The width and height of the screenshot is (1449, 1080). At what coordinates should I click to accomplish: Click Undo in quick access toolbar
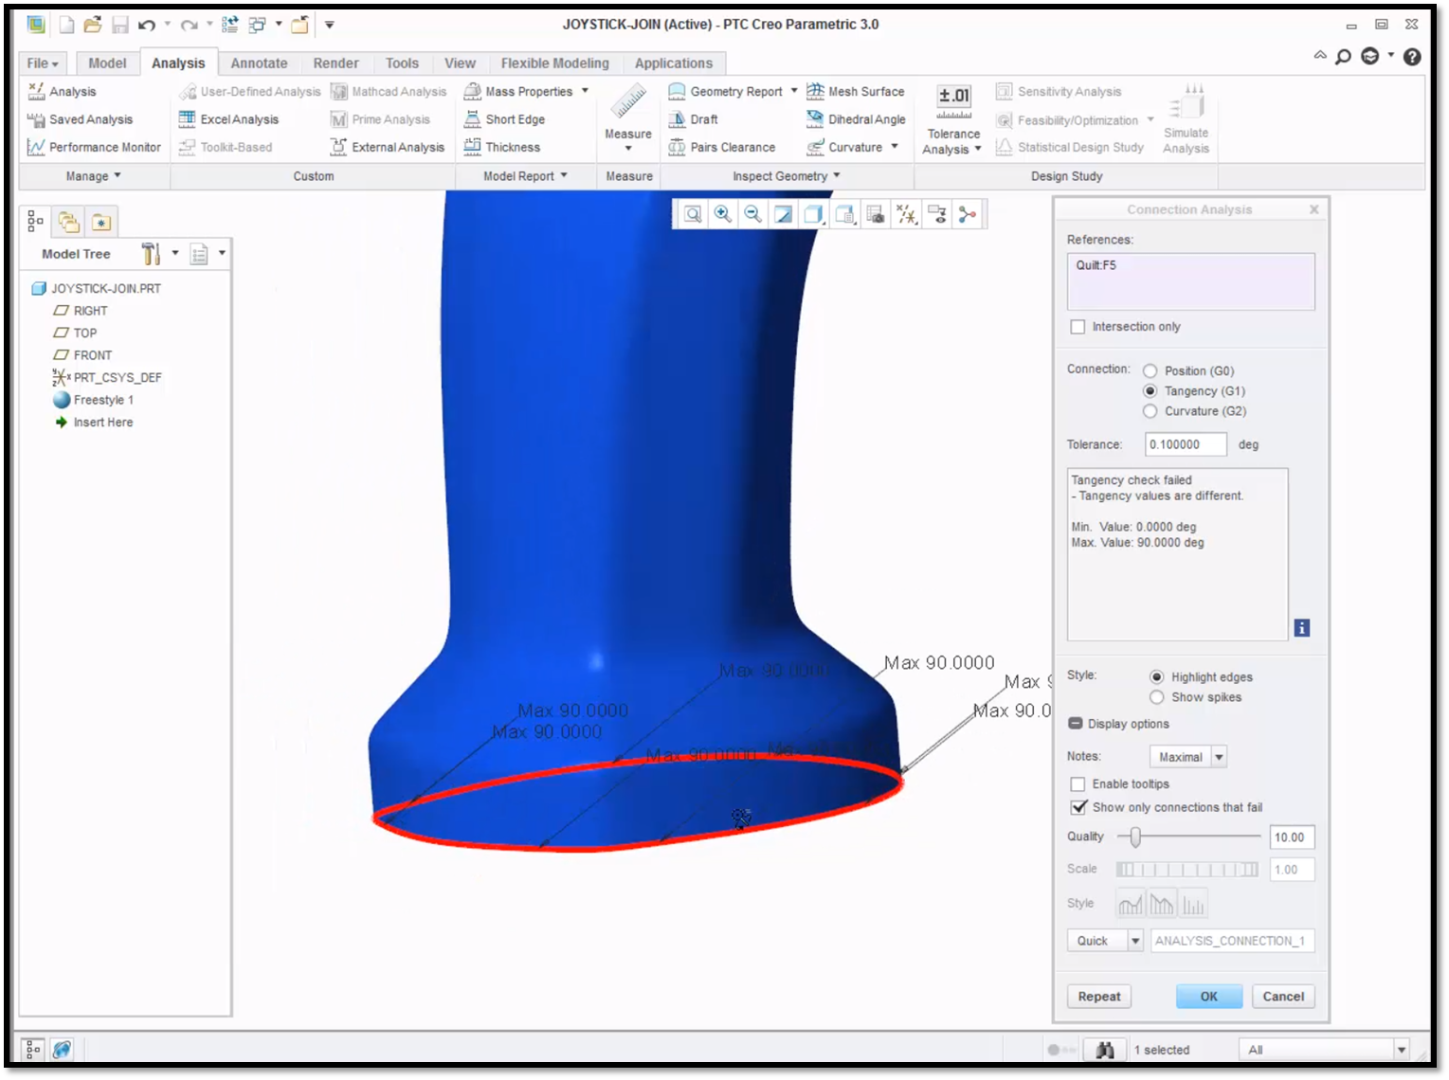(x=147, y=25)
